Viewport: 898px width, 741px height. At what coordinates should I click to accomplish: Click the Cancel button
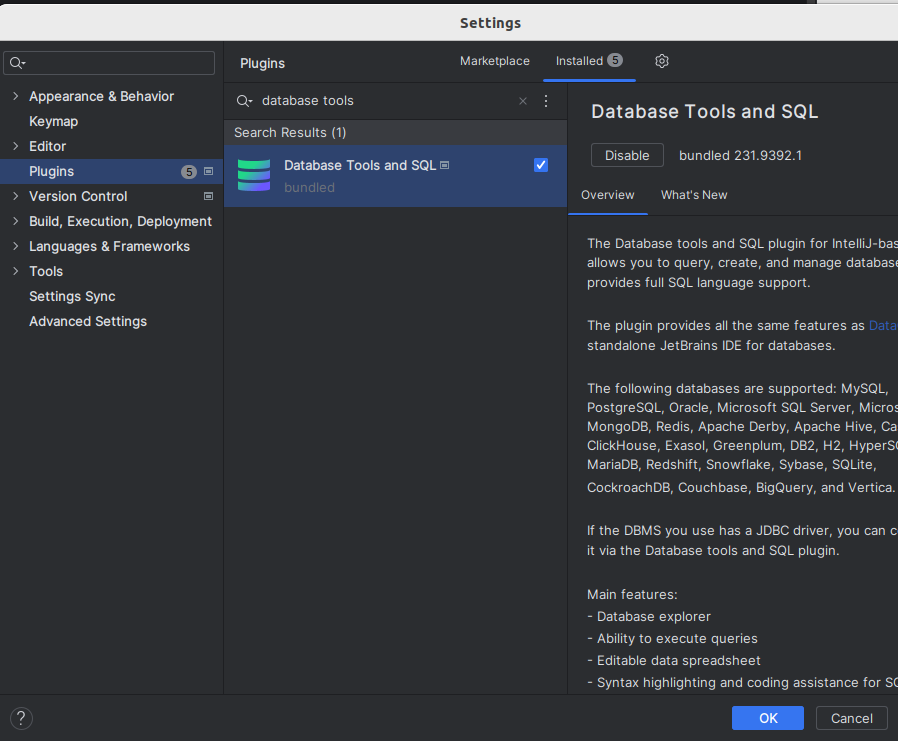click(852, 718)
